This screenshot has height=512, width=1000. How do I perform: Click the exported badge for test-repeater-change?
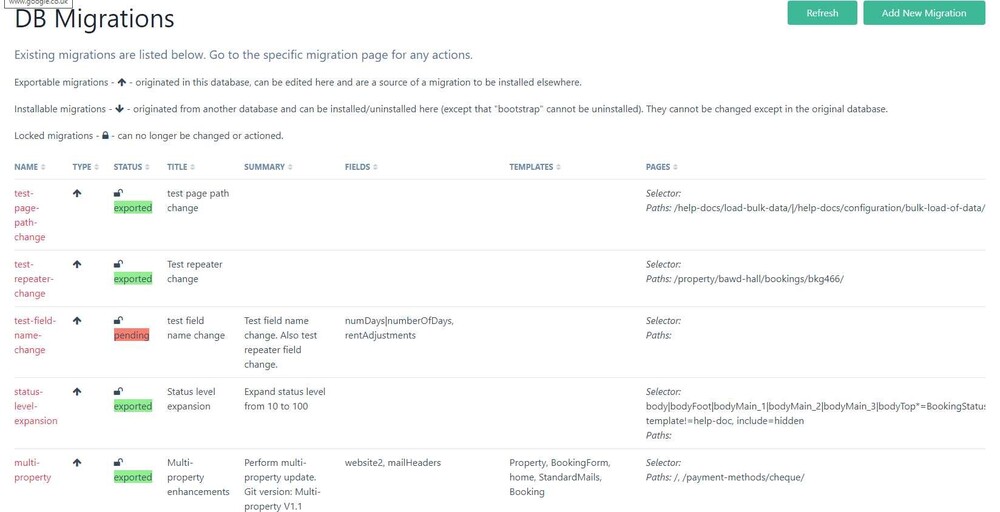132,279
